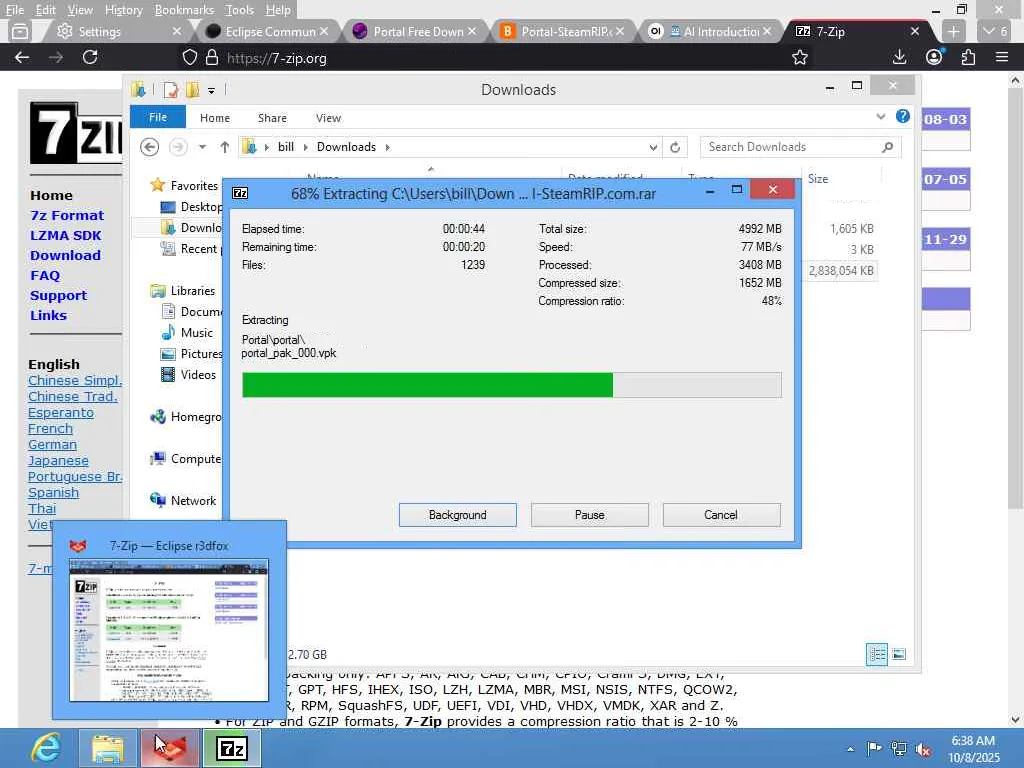The height and width of the screenshot is (768, 1024).
Task: Open Internet Explorer from the taskbar
Action: coord(46,748)
